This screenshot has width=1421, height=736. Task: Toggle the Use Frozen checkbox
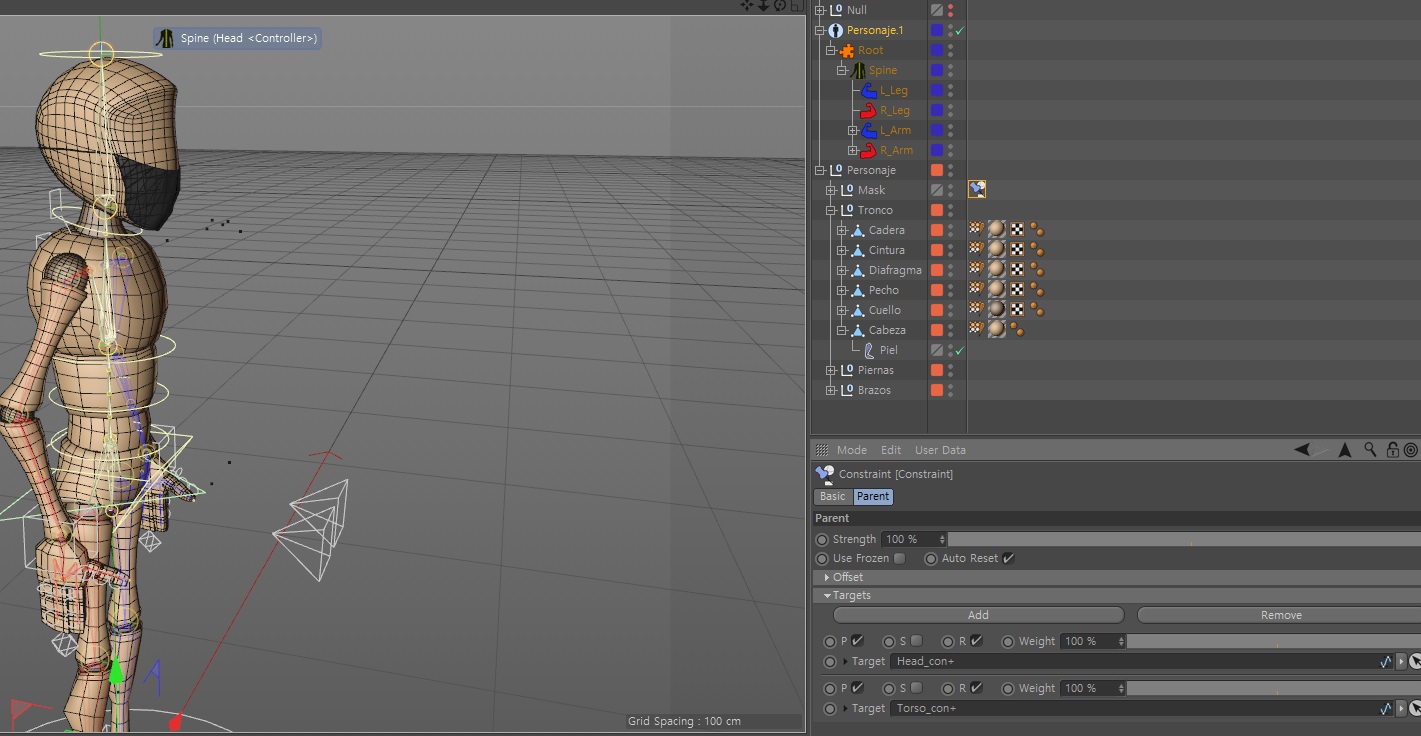(x=900, y=558)
